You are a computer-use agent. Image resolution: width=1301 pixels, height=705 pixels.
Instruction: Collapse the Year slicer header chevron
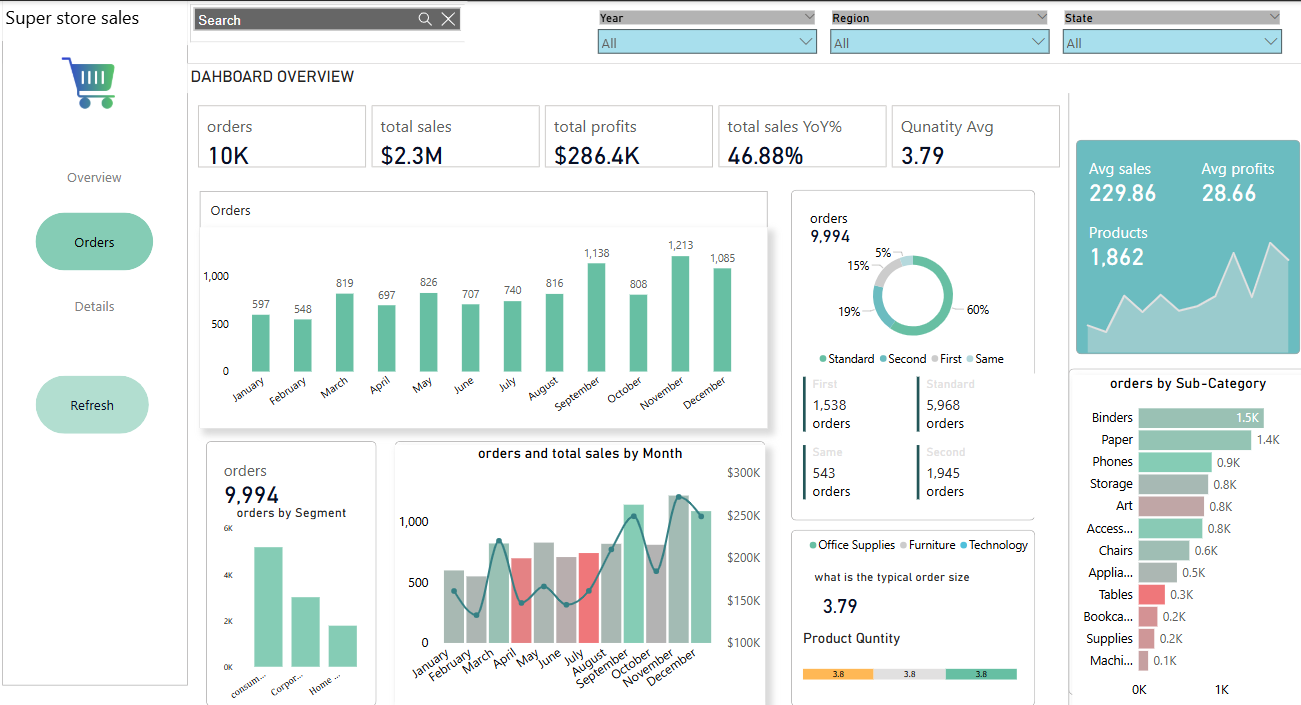click(x=808, y=17)
